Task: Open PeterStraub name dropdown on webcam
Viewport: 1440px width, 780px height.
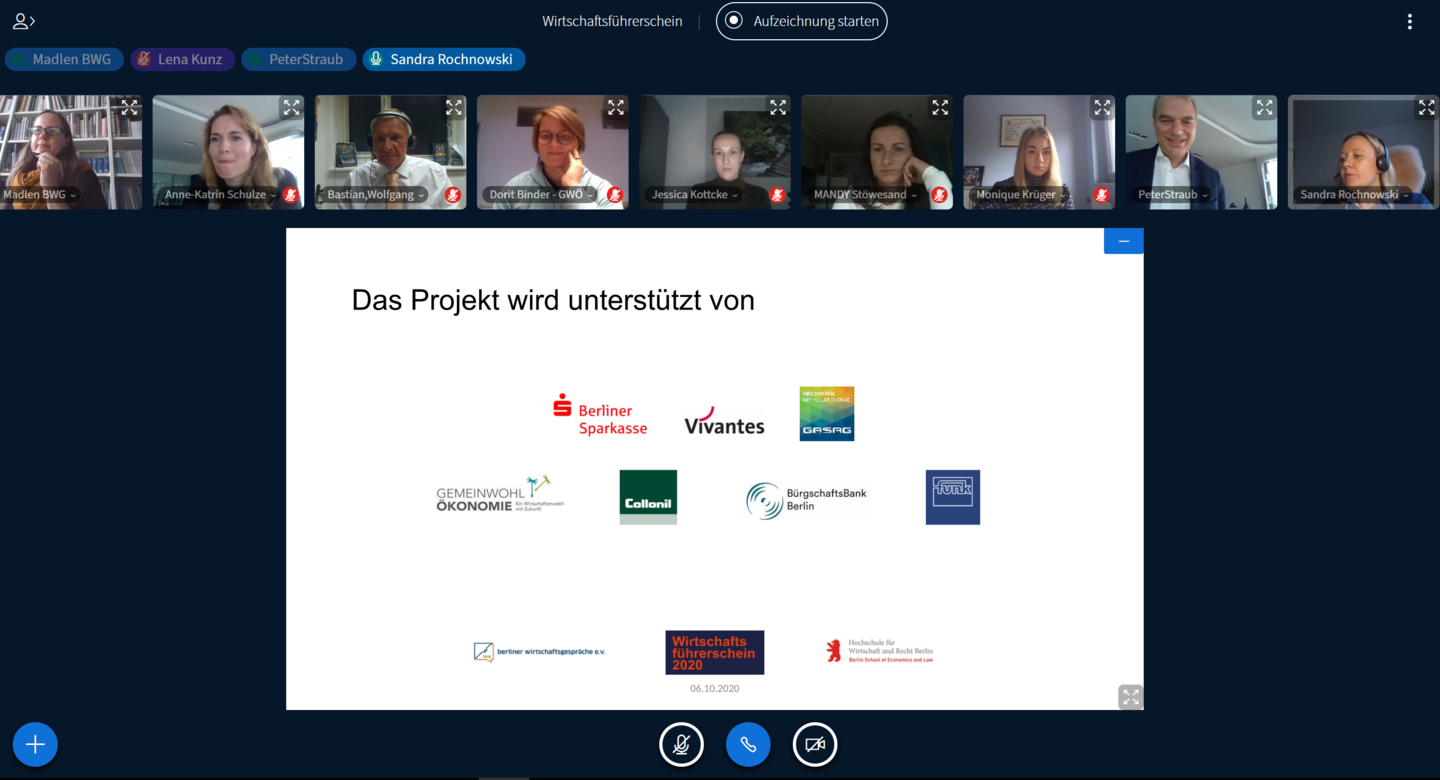Action: click(1174, 195)
